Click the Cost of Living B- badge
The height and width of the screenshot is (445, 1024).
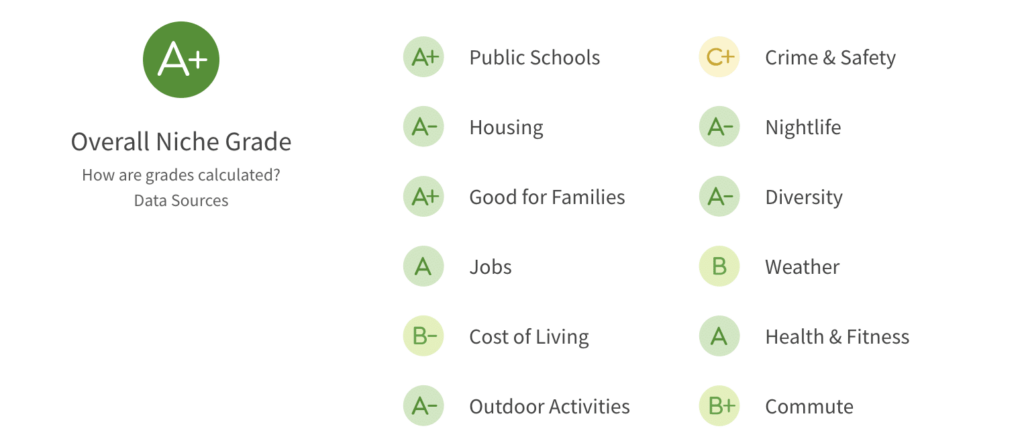point(423,337)
